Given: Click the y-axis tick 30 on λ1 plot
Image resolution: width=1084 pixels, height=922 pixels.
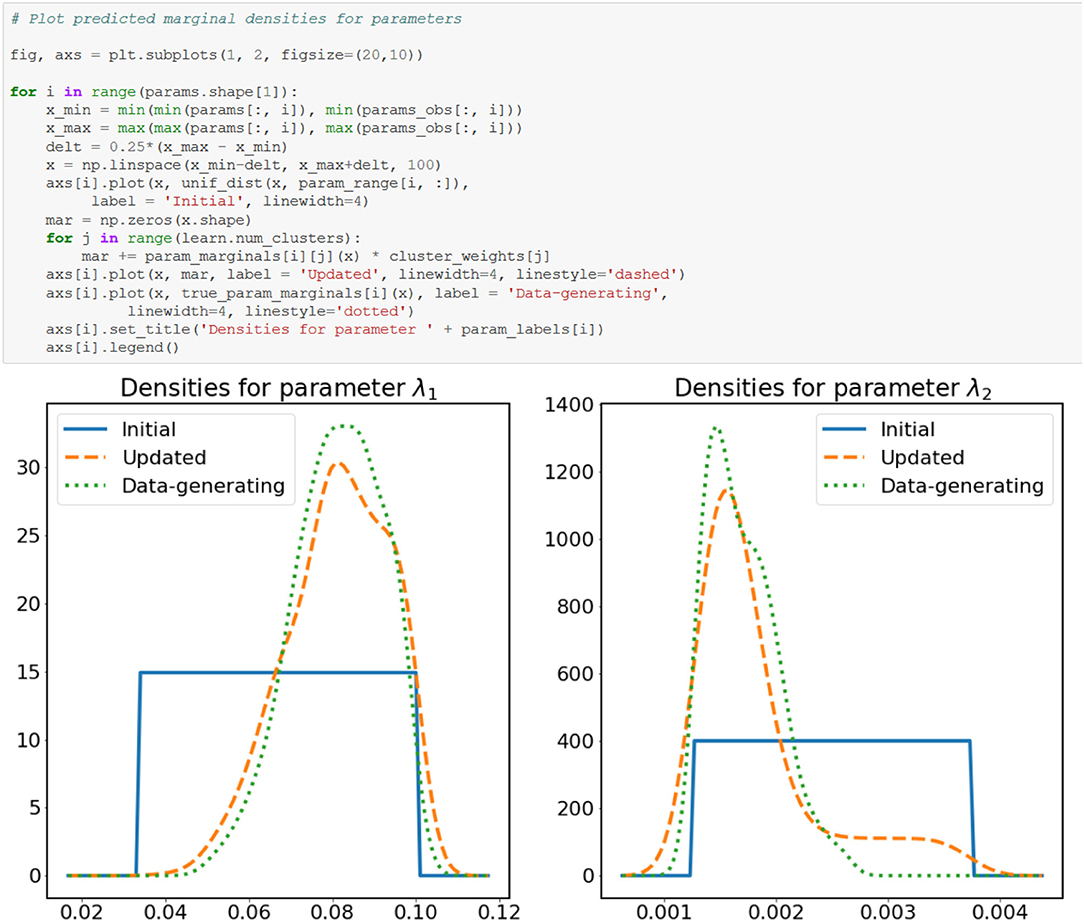Looking at the screenshot, I should (x=28, y=468).
